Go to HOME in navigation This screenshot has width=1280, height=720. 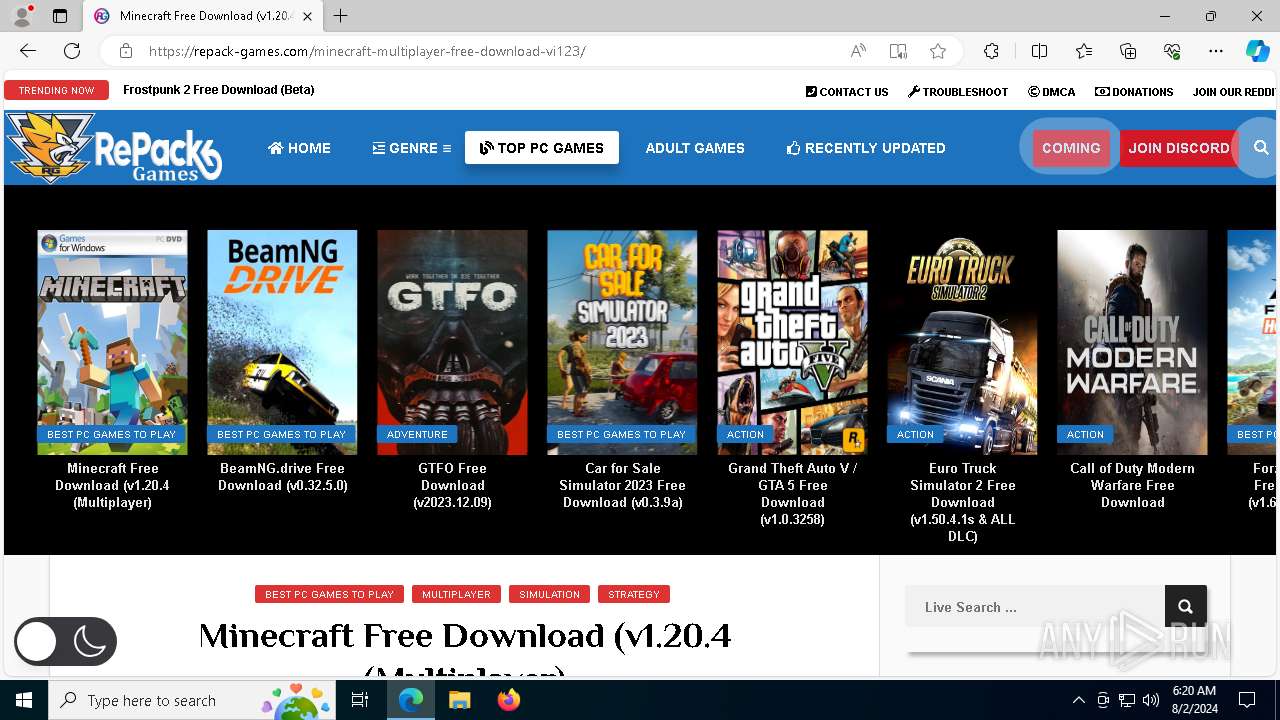tap(299, 148)
